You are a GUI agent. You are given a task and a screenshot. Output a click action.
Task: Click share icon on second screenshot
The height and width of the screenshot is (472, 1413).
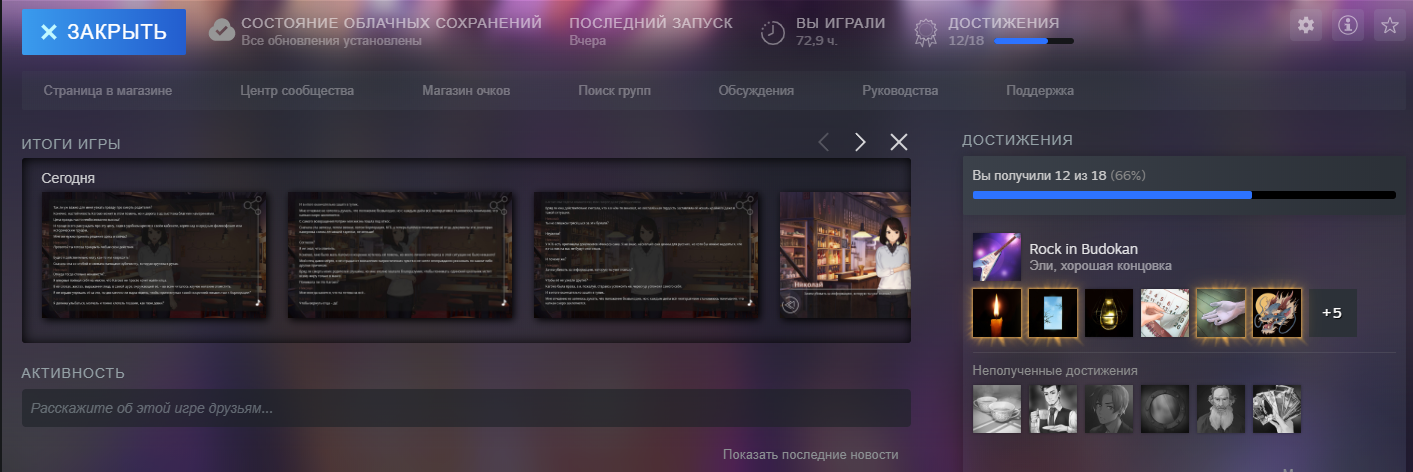[x=500, y=206]
